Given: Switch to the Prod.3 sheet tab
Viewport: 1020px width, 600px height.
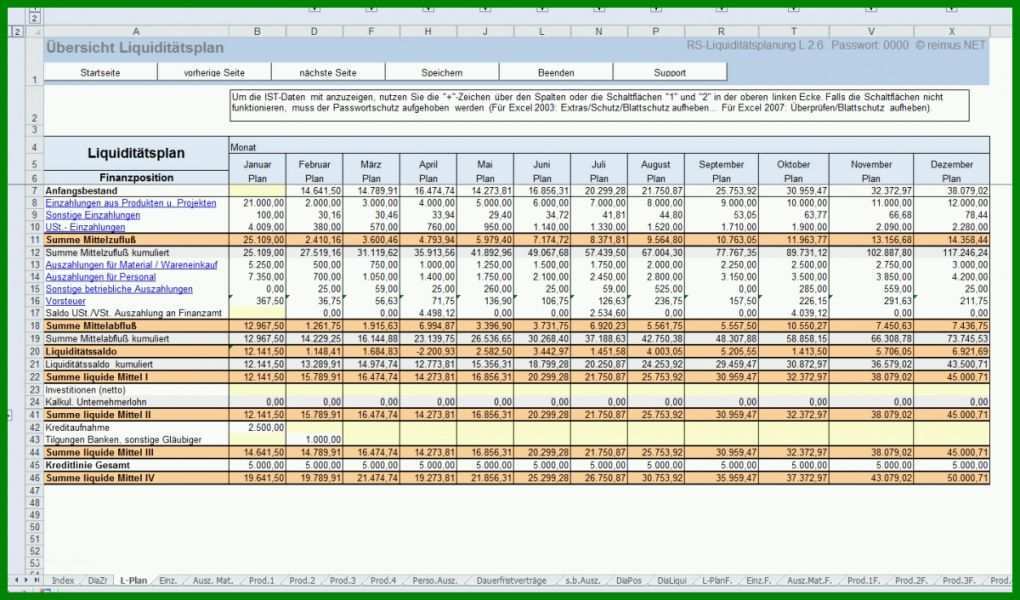Looking at the screenshot, I should (x=343, y=580).
